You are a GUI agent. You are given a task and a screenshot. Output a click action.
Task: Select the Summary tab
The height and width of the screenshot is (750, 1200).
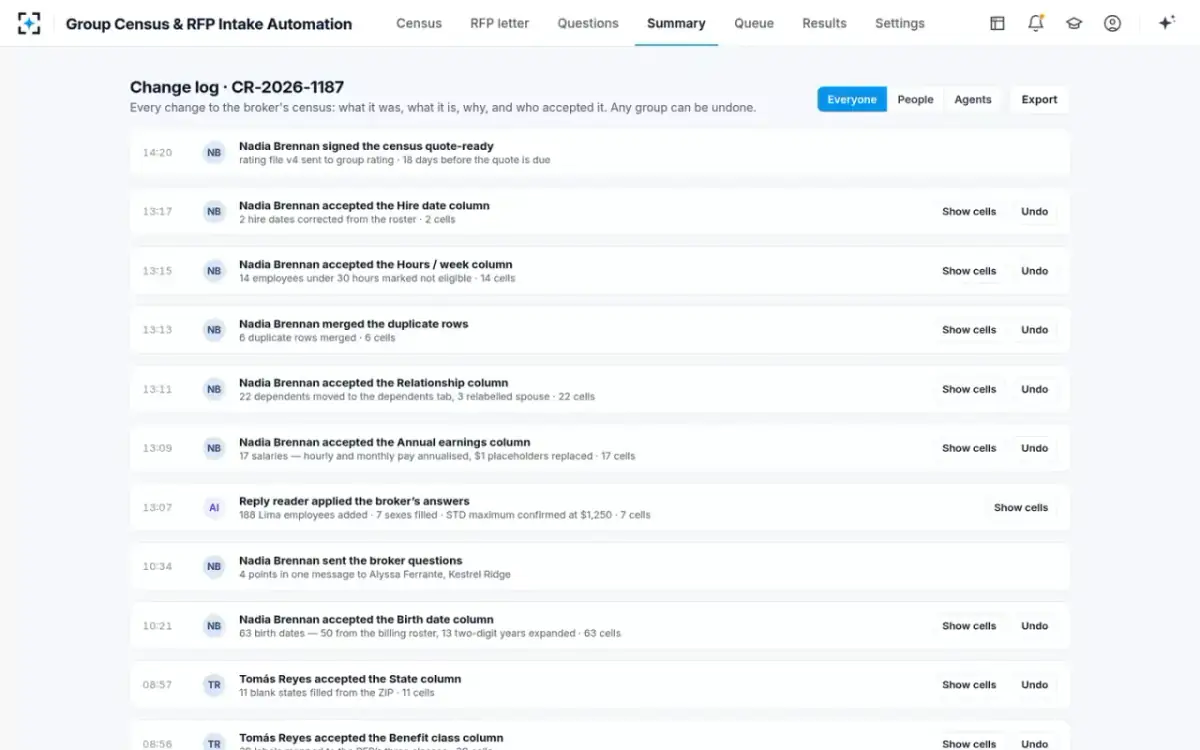click(x=676, y=23)
